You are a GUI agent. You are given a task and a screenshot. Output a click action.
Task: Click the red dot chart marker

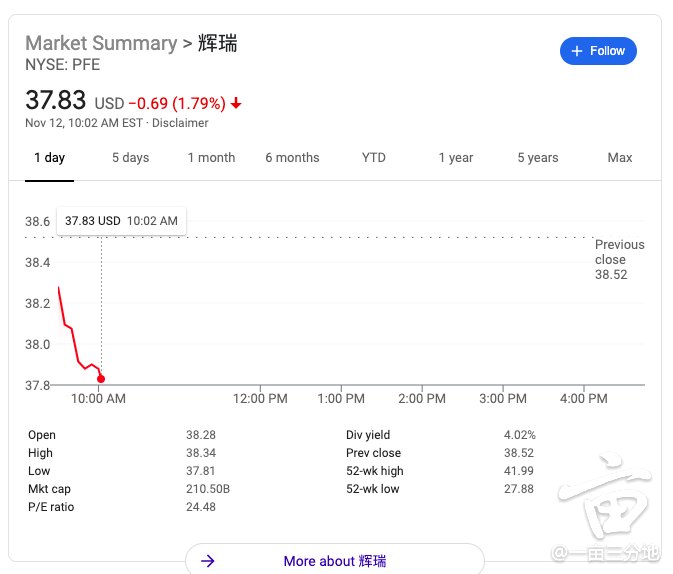[101, 379]
